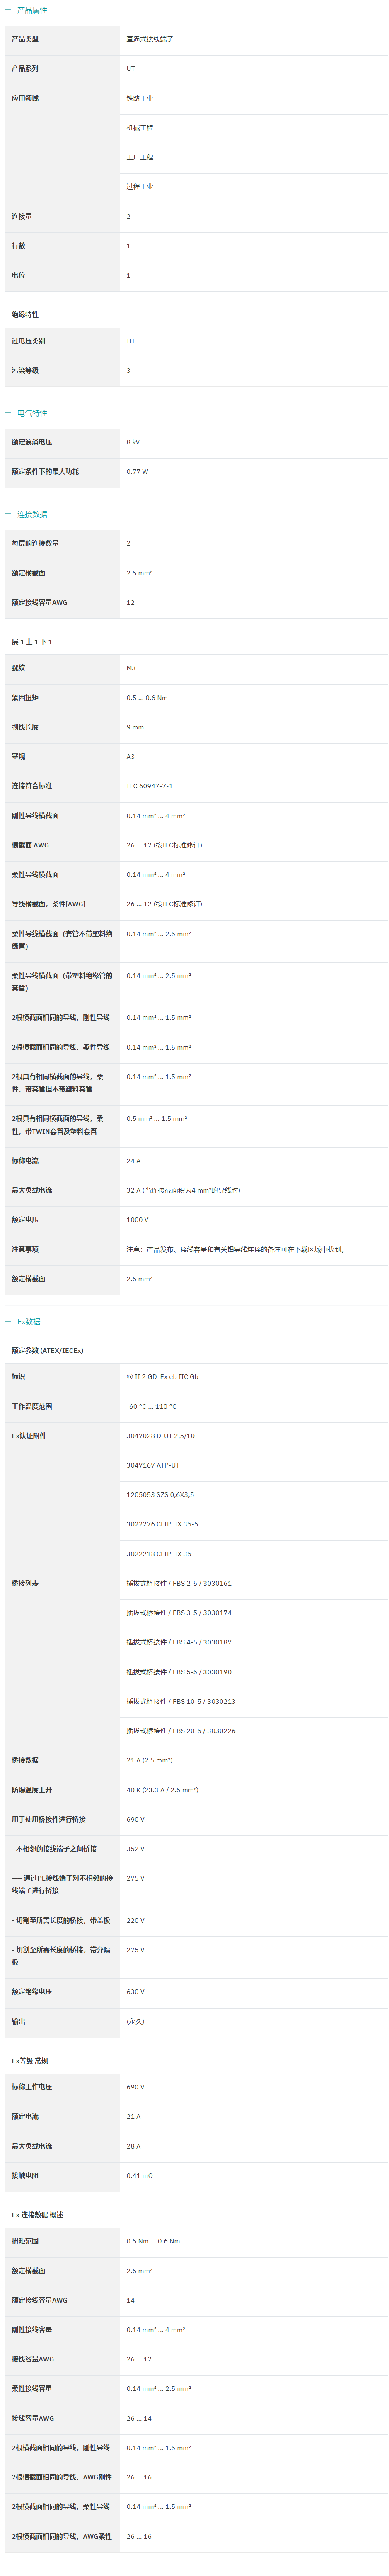Click the 最大负载电流 value 28 A

point(133,2146)
